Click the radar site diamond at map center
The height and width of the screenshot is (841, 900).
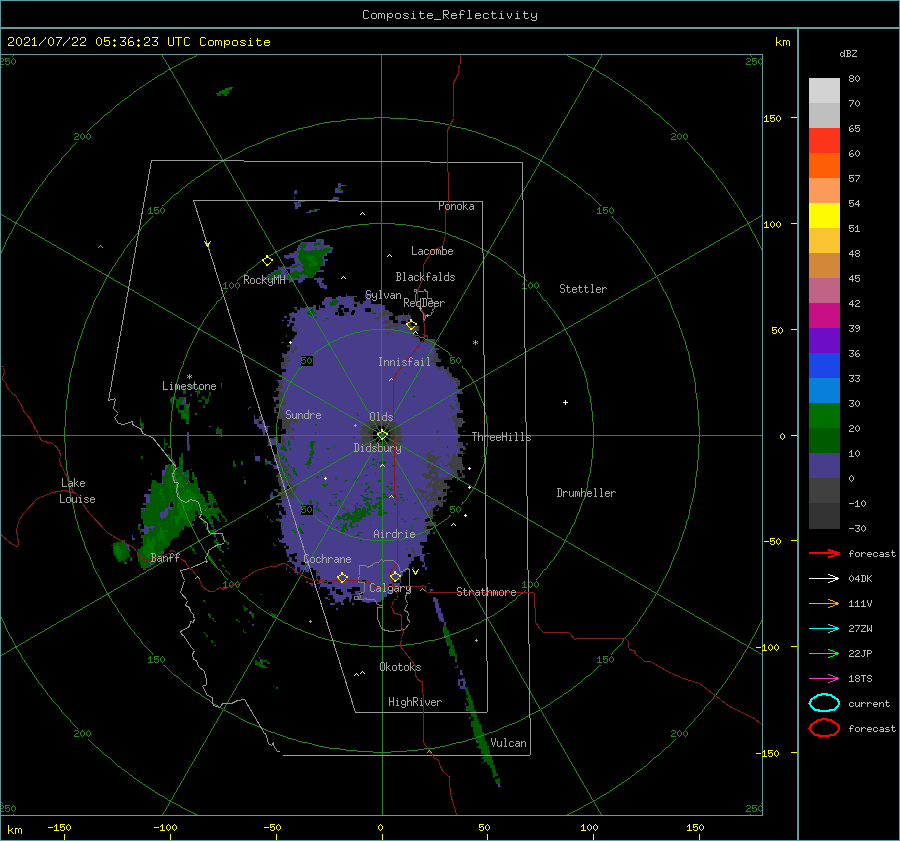point(382,435)
